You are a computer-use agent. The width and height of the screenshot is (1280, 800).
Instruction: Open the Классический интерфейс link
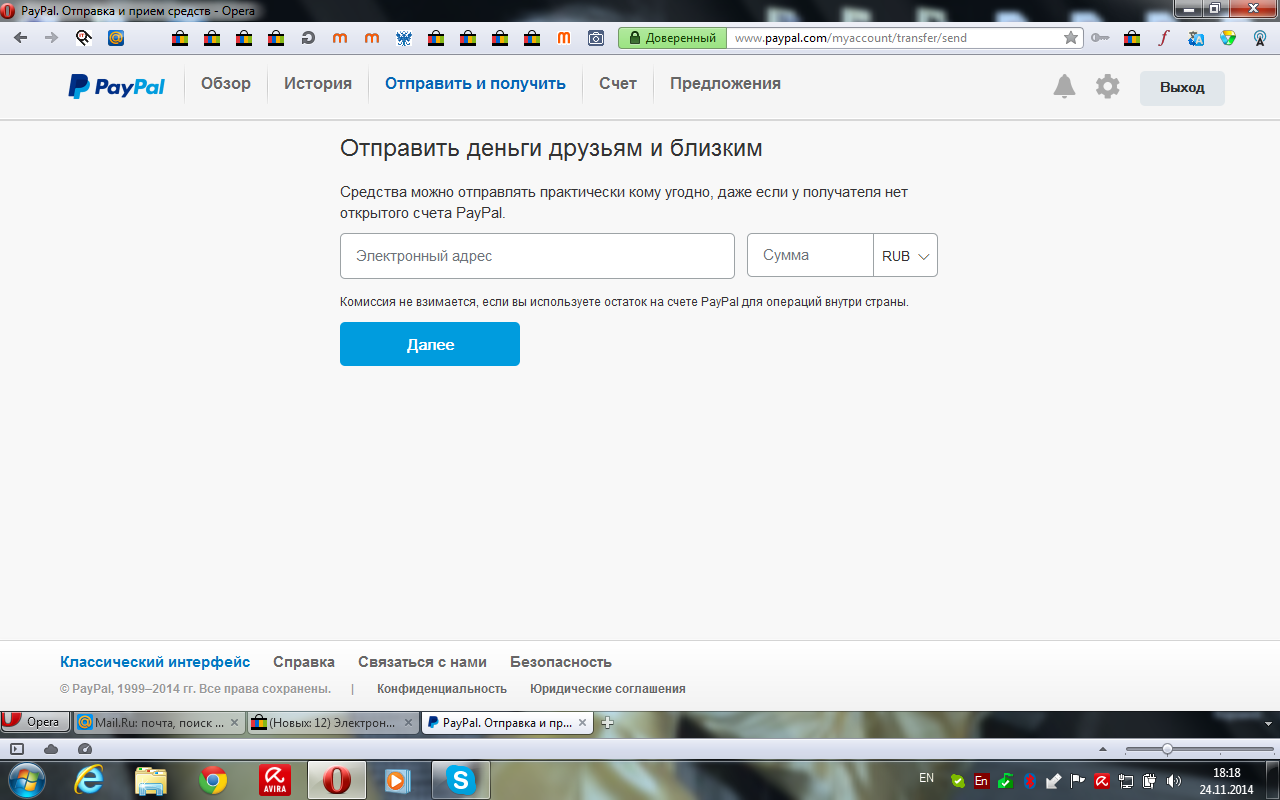[x=155, y=662]
